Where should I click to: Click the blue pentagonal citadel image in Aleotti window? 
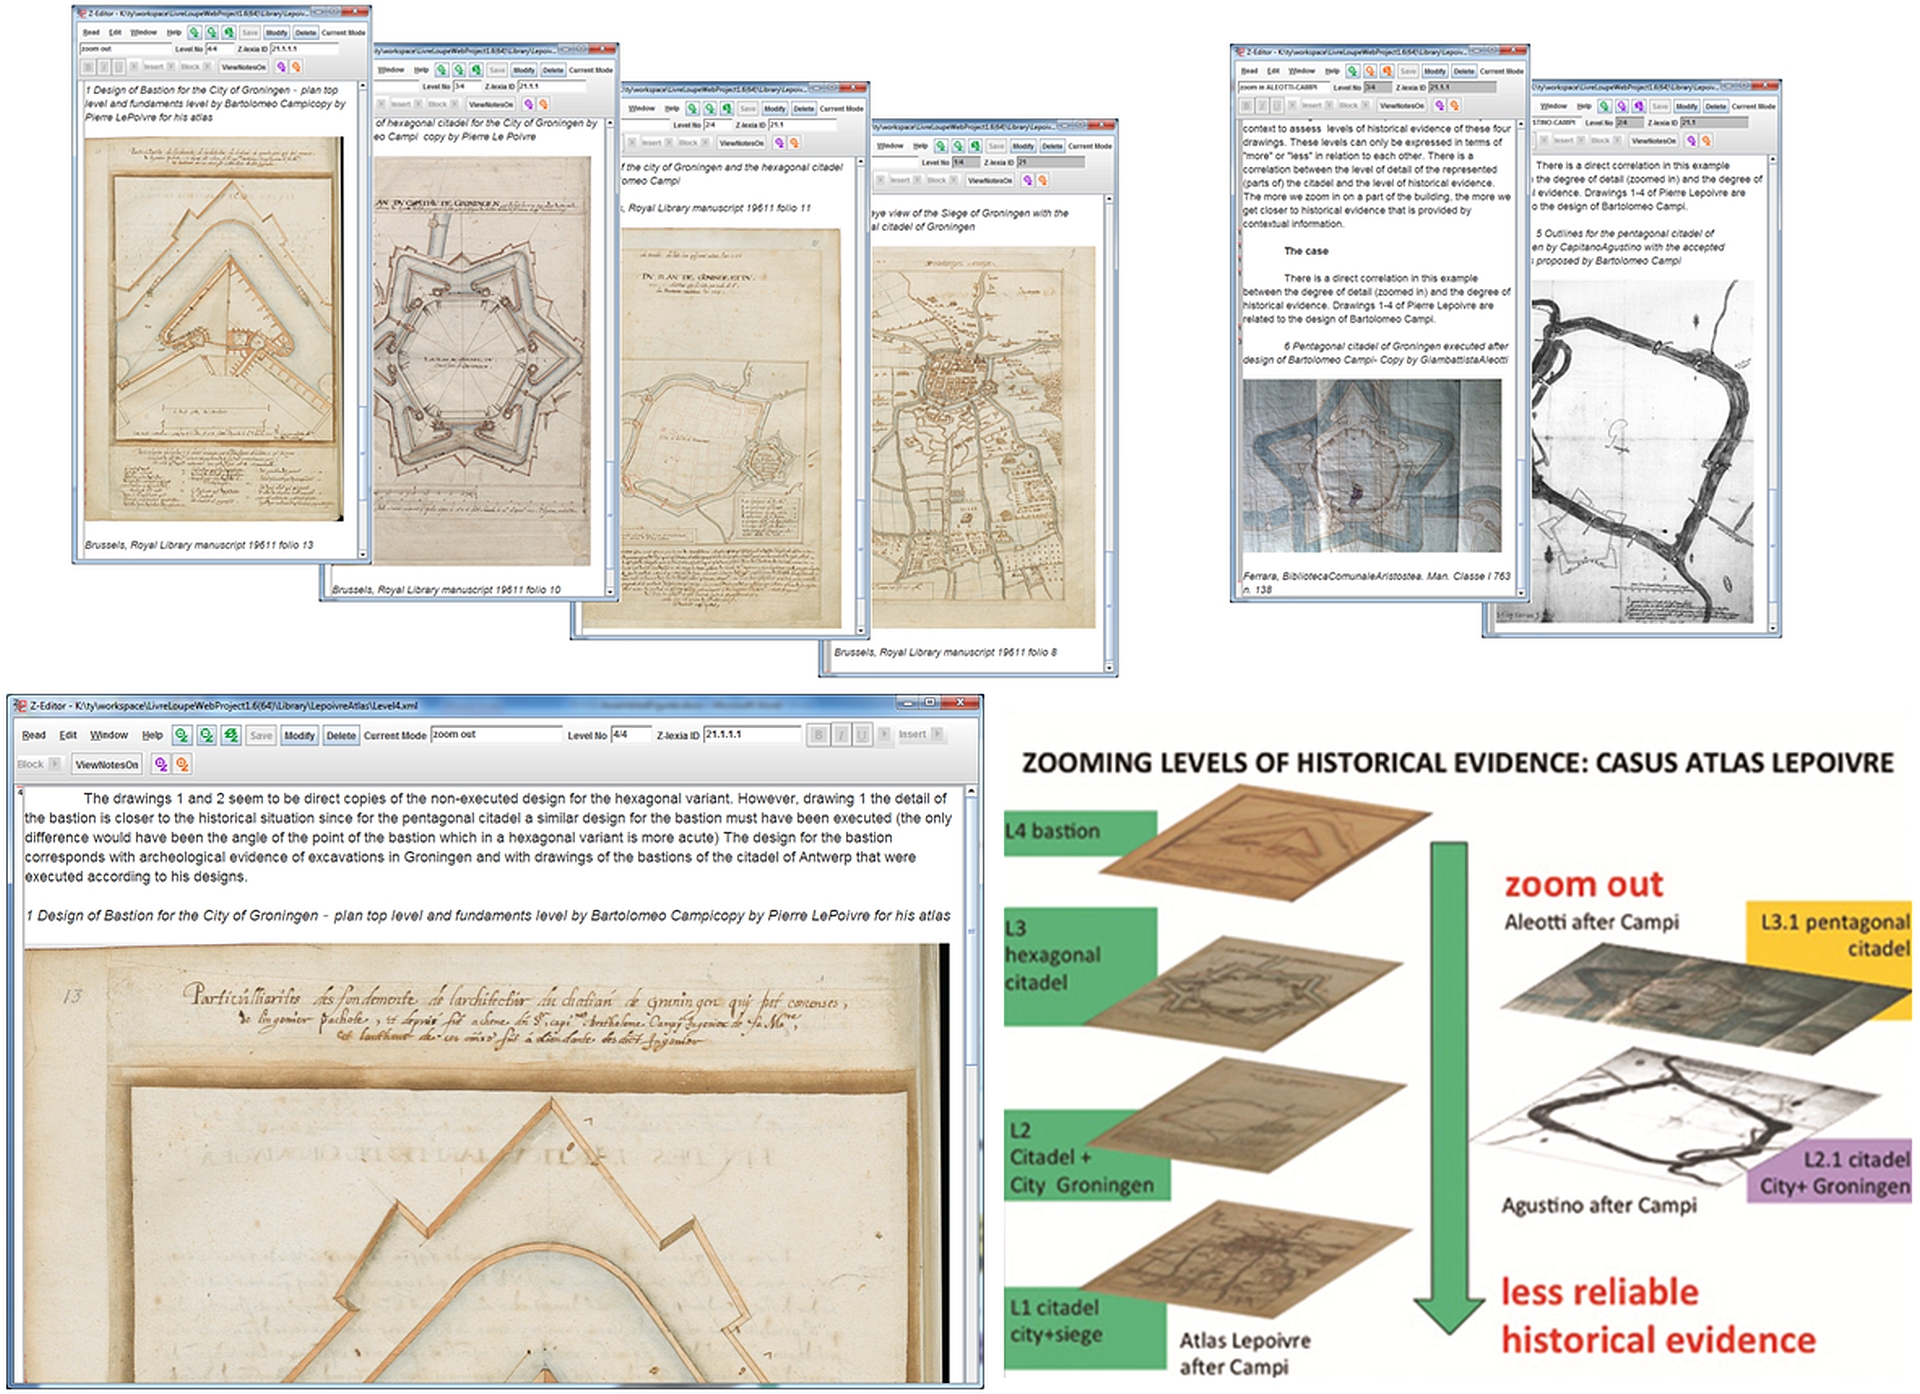[x=1371, y=465]
